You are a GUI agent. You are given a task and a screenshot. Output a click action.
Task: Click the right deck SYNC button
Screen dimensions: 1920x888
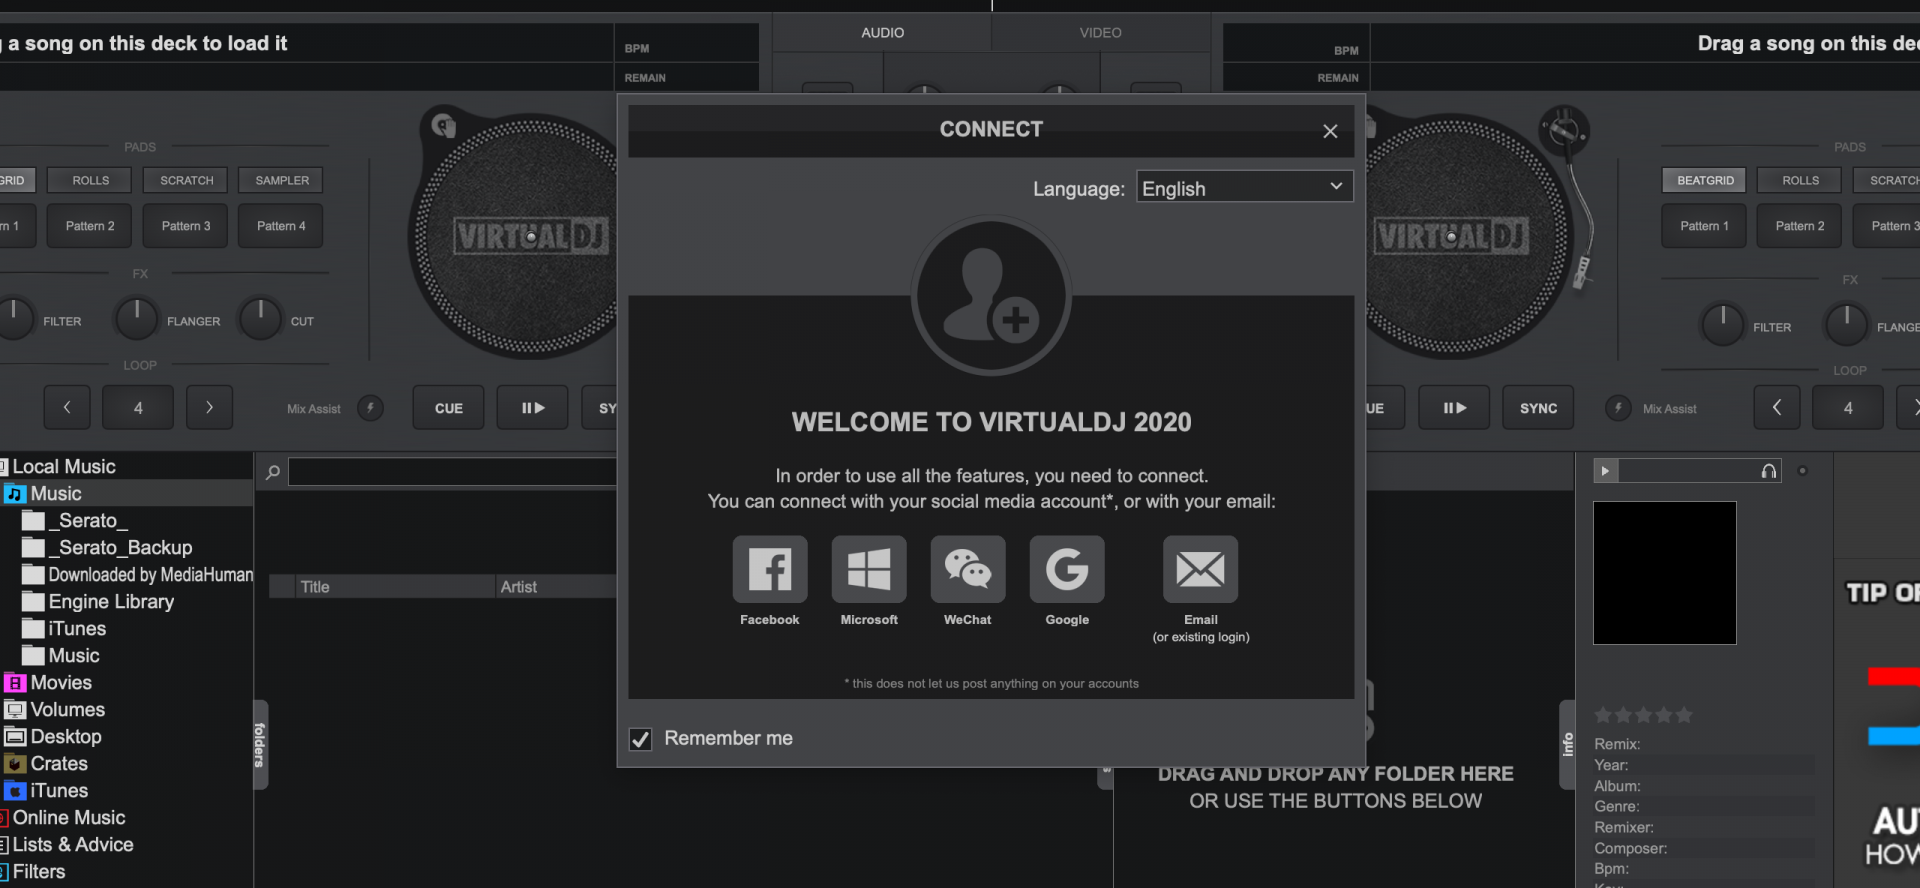click(x=1538, y=408)
